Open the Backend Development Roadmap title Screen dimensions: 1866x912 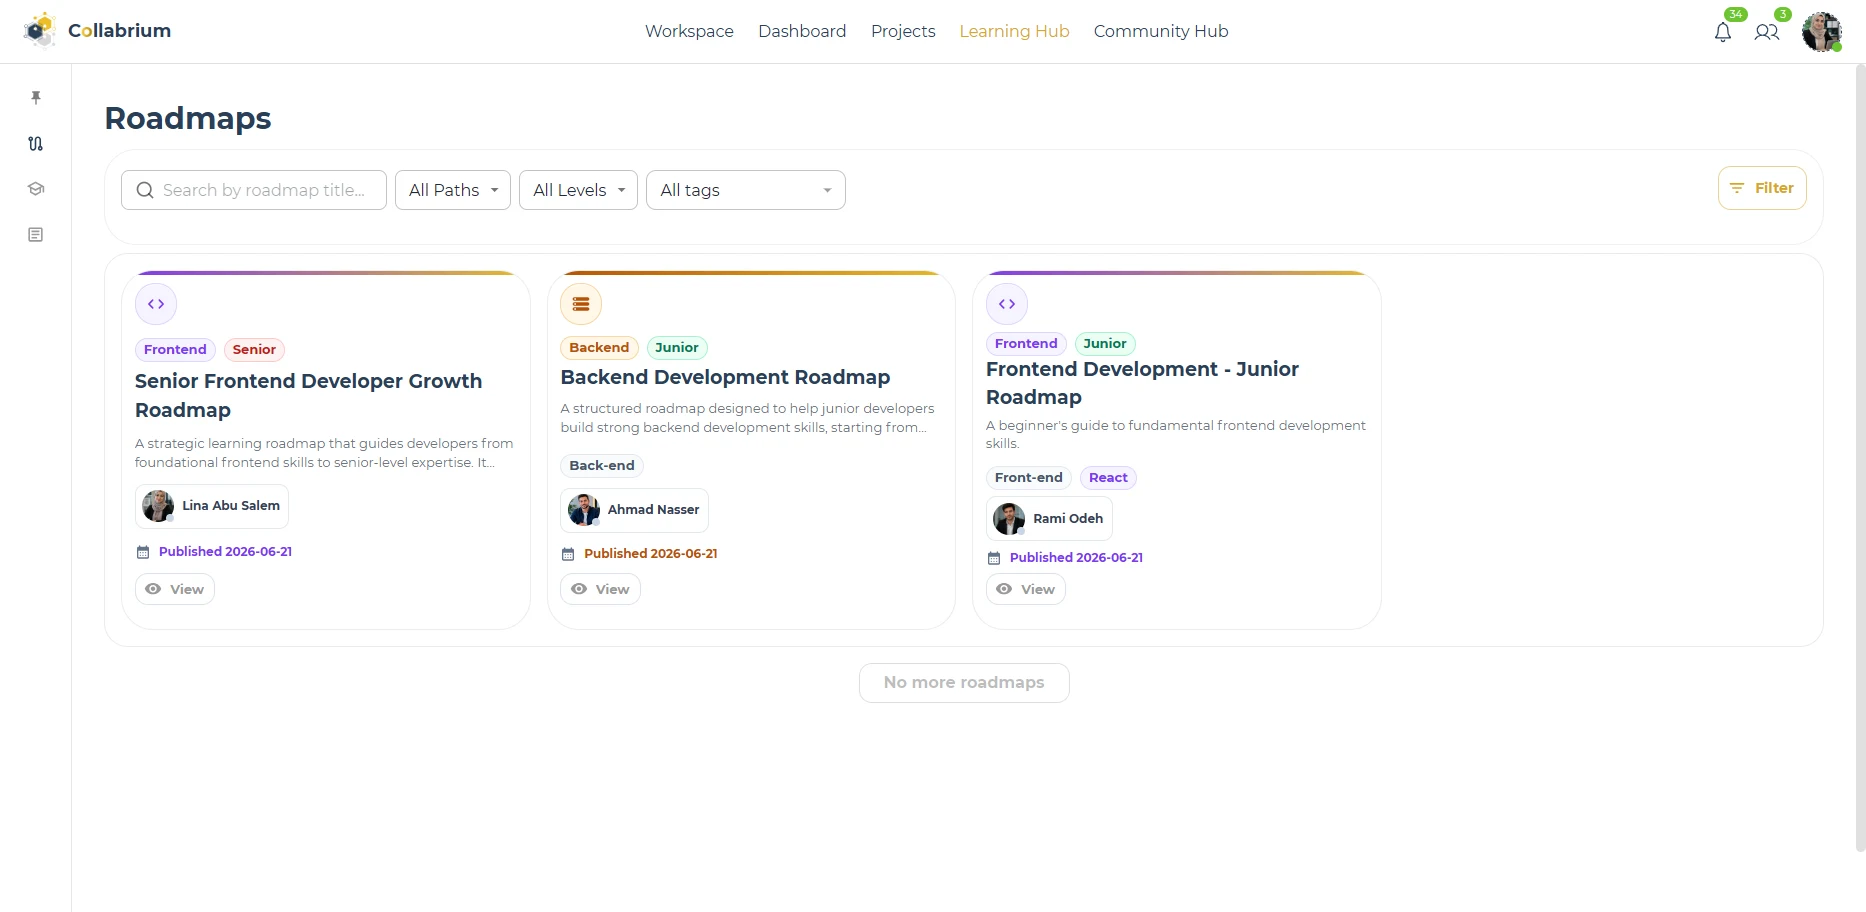click(x=725, y=377)
